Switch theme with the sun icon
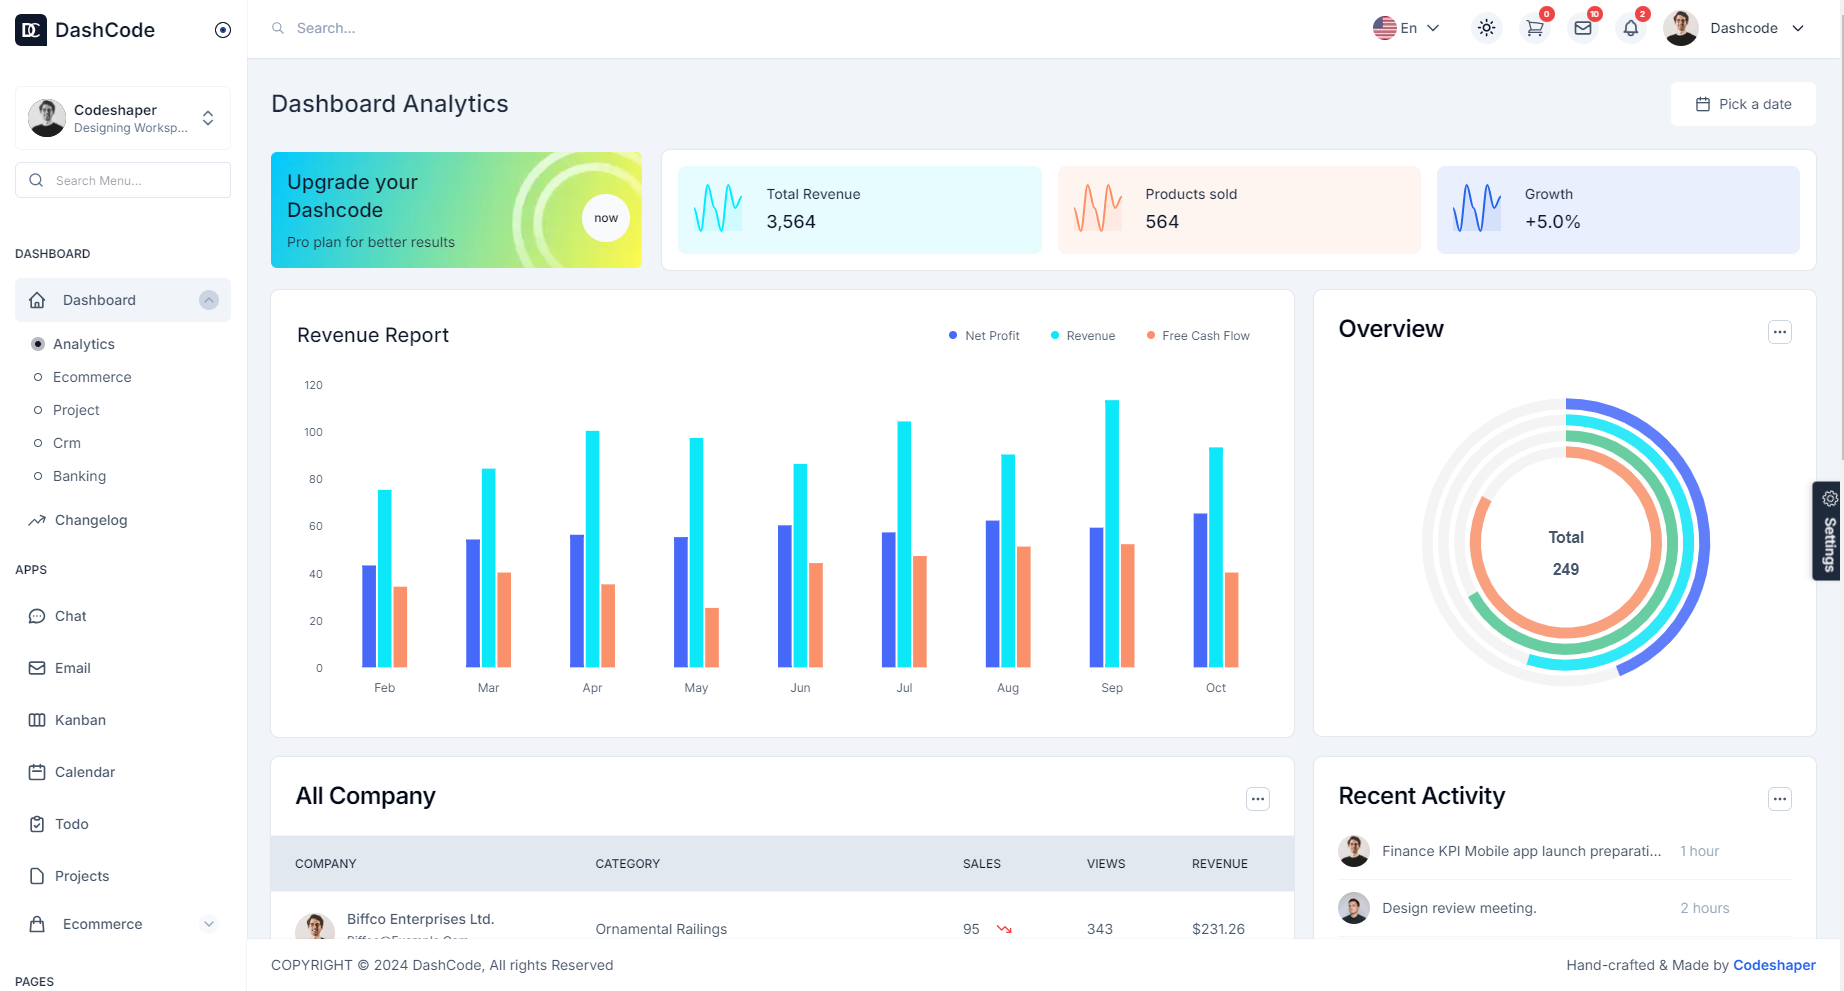 click(1487, 28)
